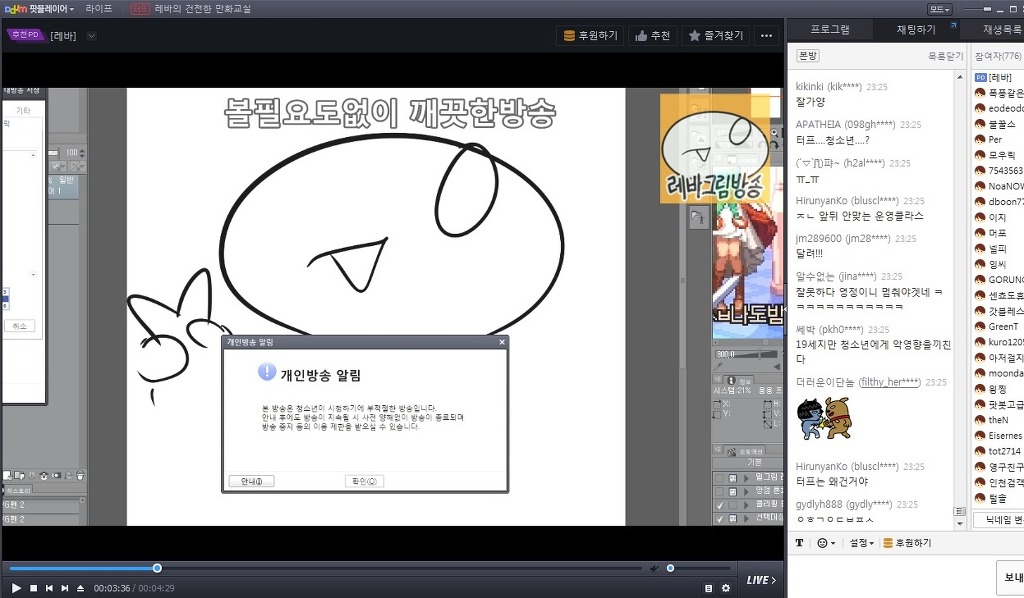Screen dimensions: 1024x598
Task: Click the 닉네임 변경 button
Action: (999, 520)
